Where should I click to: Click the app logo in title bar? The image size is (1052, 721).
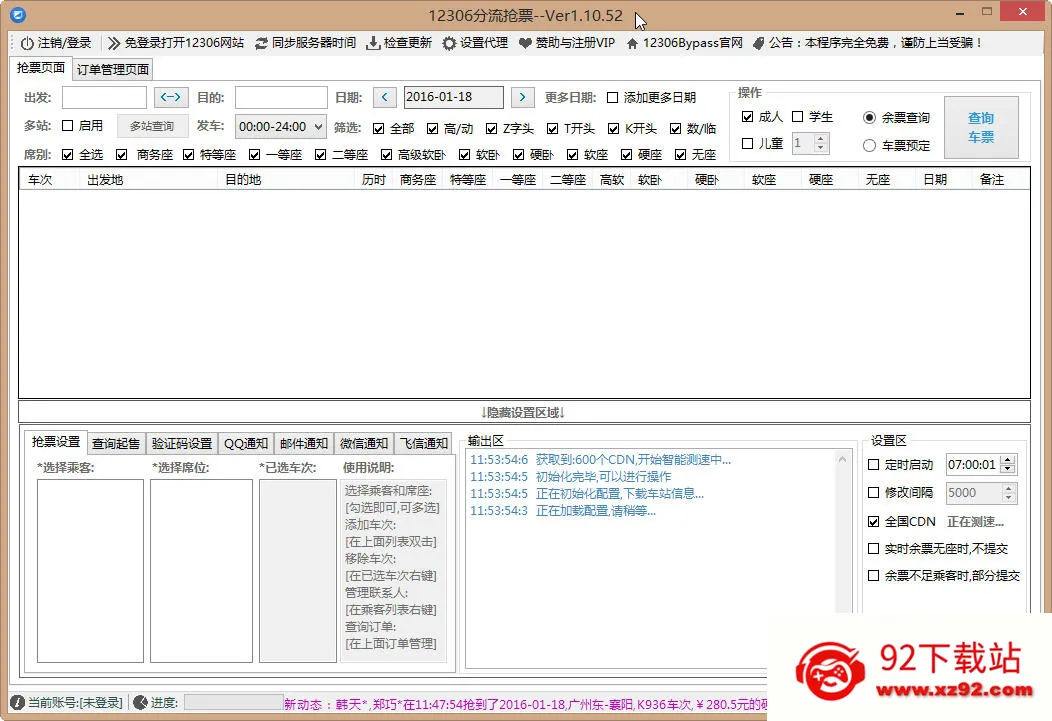pyautogui.click(x=18, y=14)
